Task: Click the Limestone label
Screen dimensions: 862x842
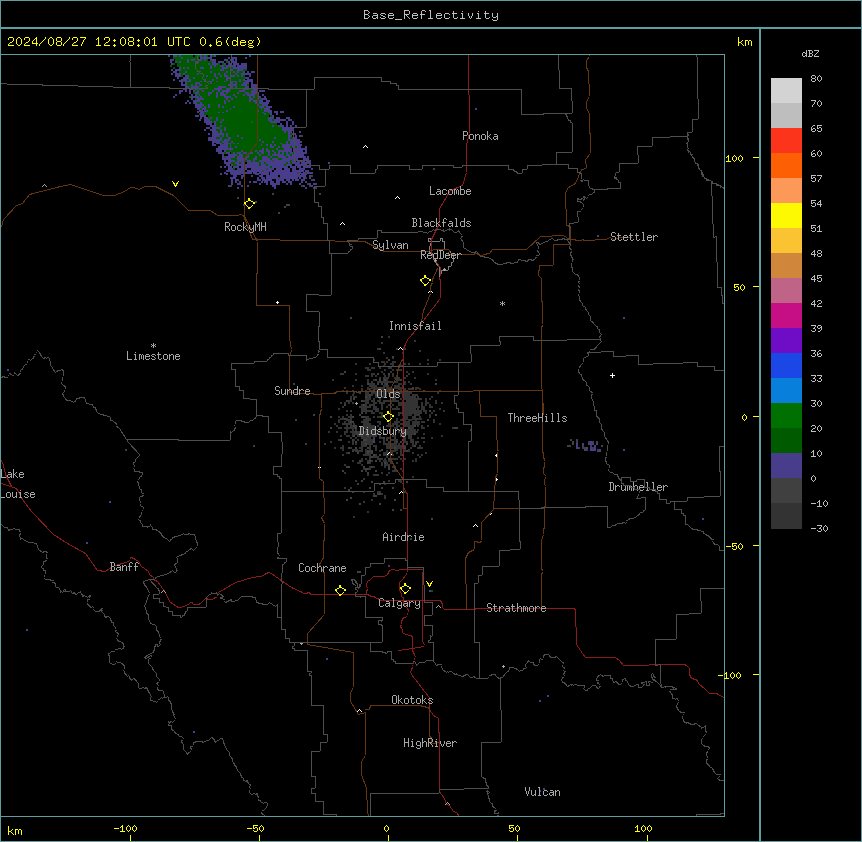Action: click(x=153, y=356)
